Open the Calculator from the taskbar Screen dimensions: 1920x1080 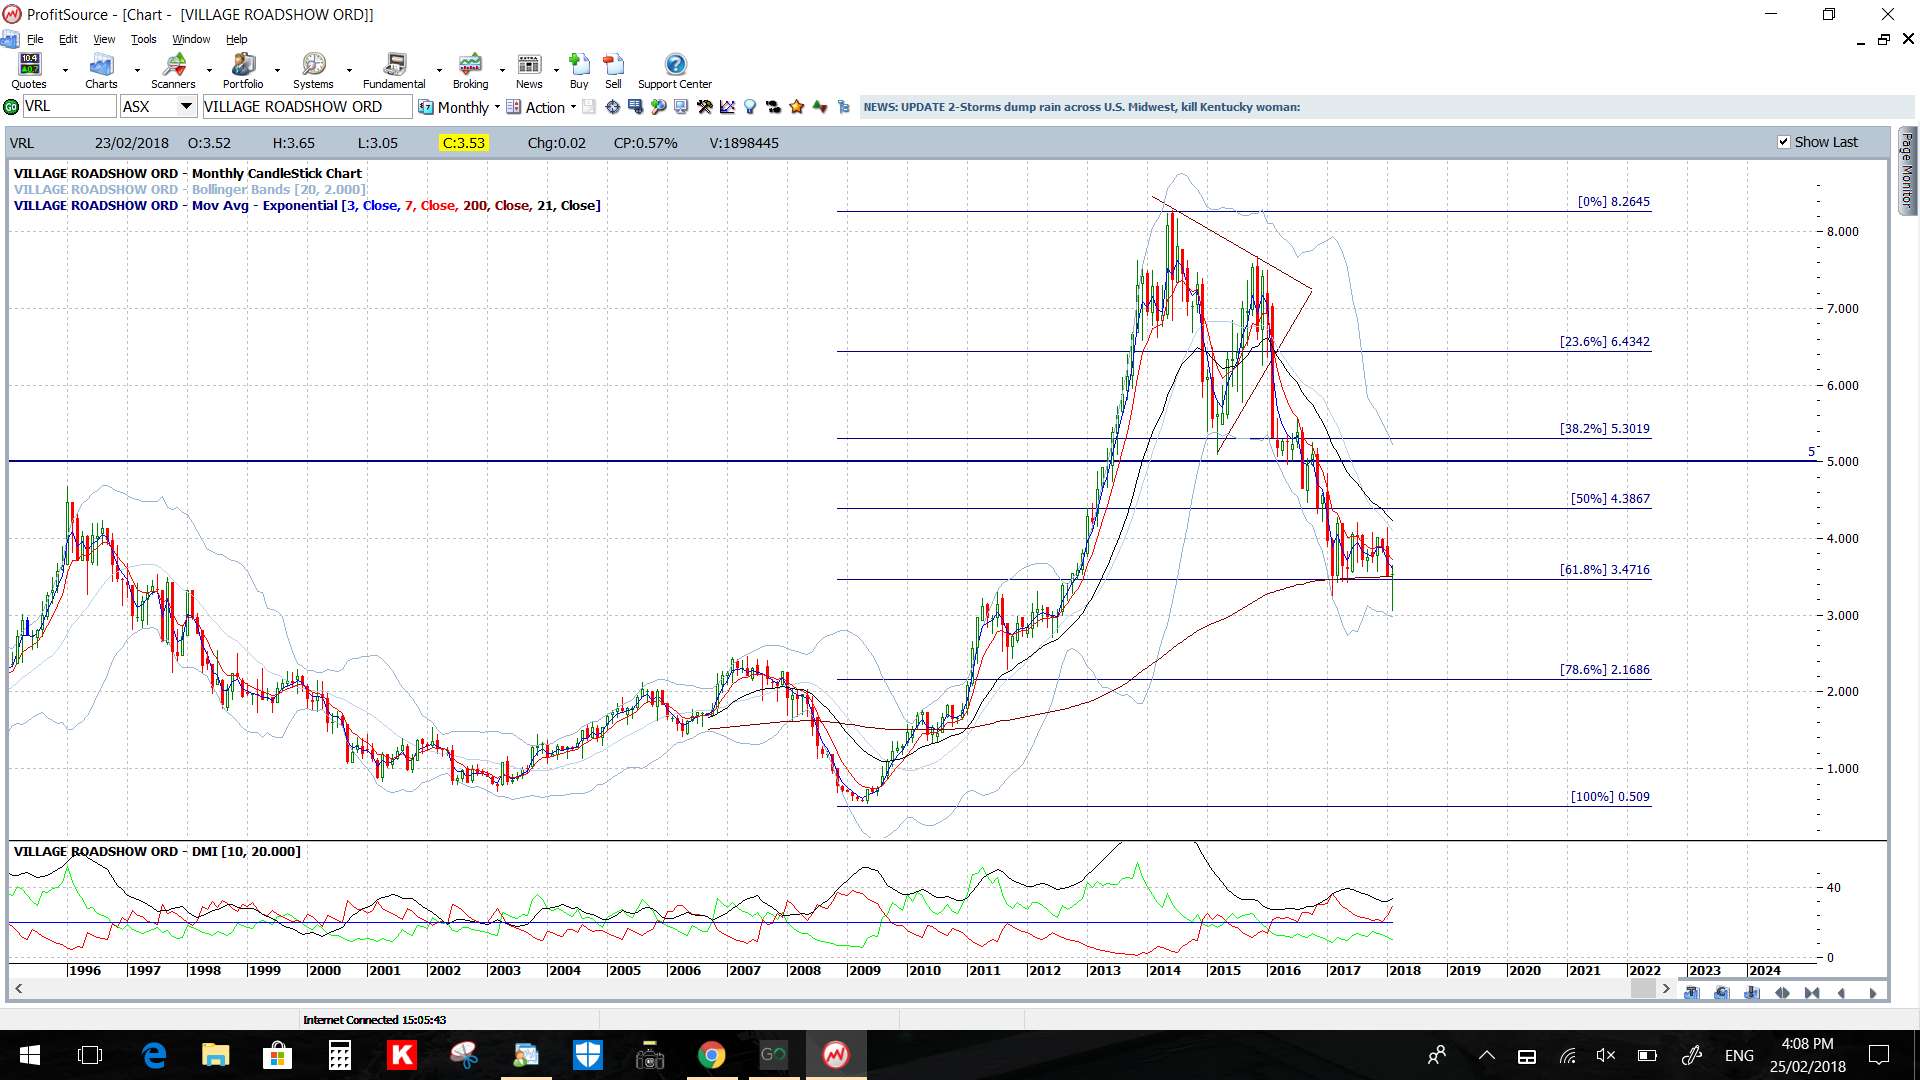339,1055
